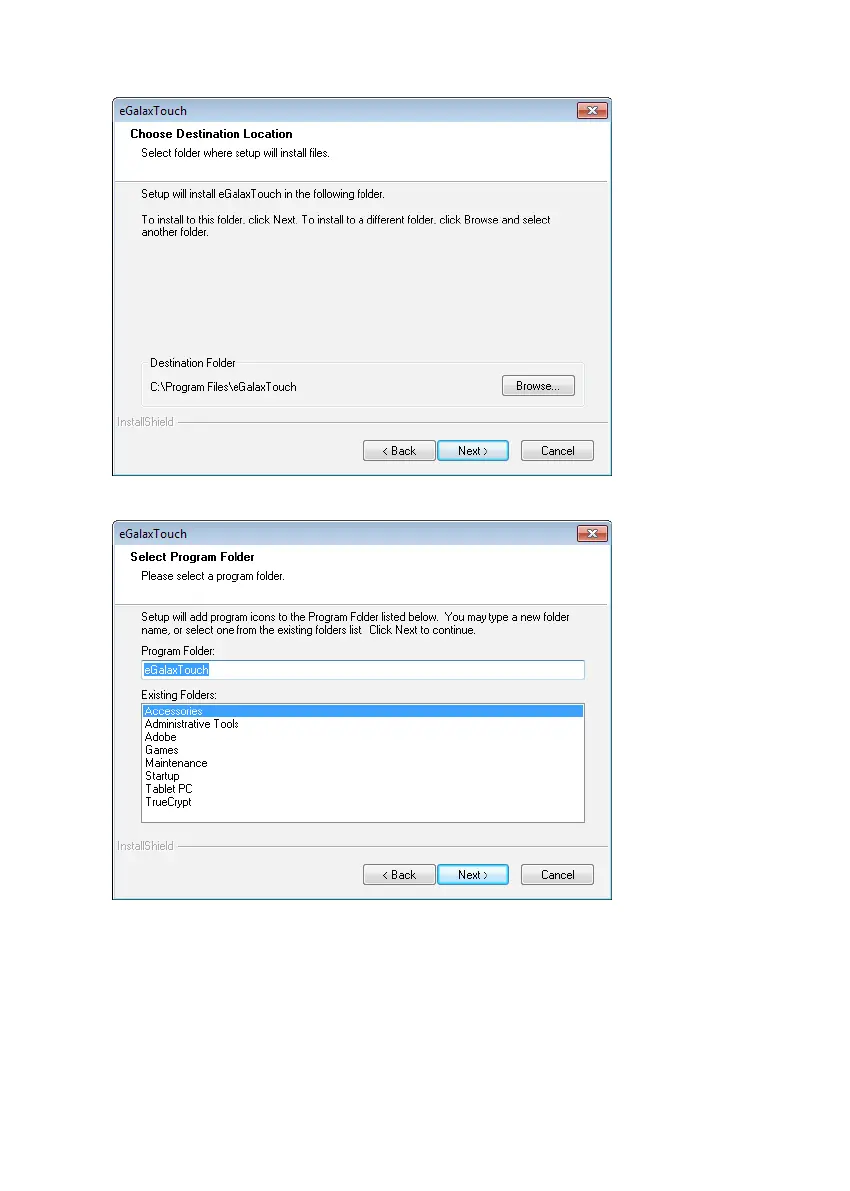Cancel the destination location setup dialog
Viewport: 850px width, 1191px height.
click(x=557, y=451)
